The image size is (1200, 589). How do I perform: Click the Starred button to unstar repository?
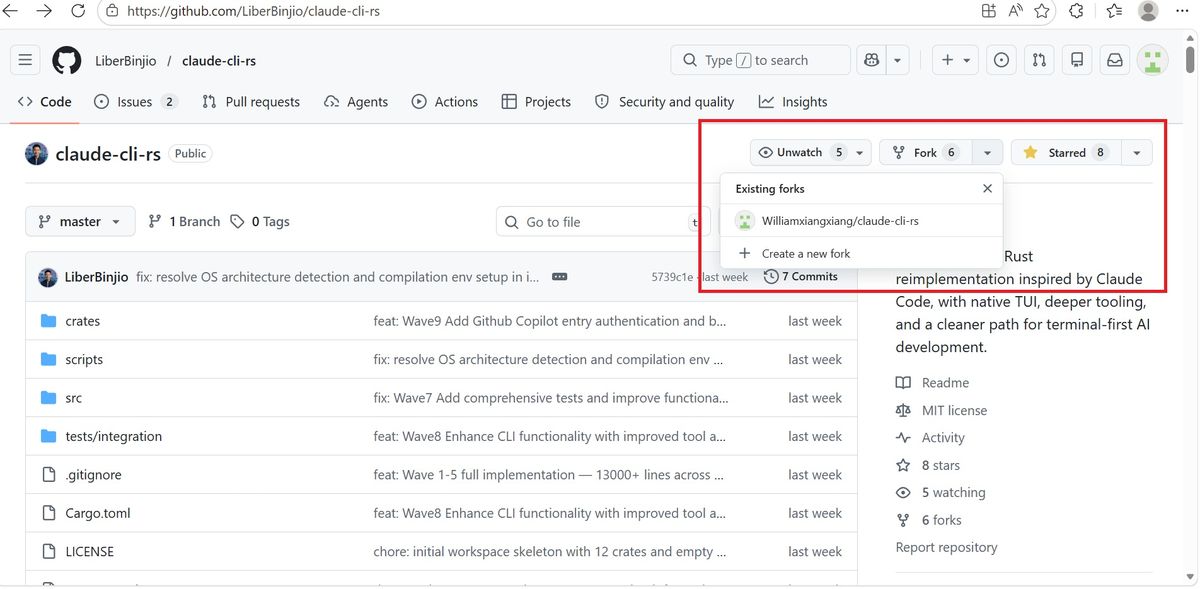coord(1065,153)
